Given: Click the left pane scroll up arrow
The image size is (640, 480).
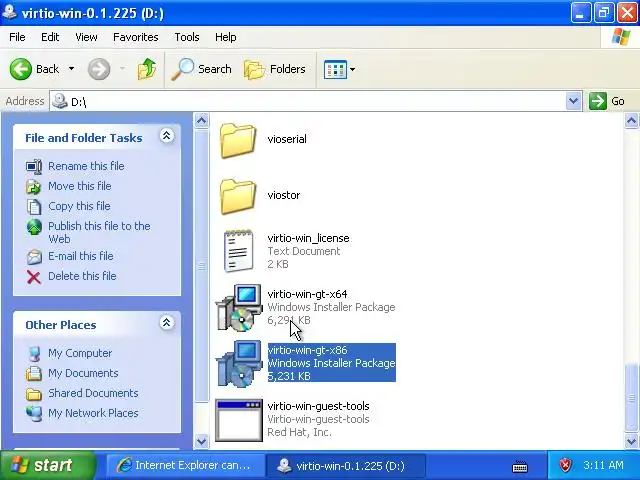Looking at the screenshot, I should (201, 121).
